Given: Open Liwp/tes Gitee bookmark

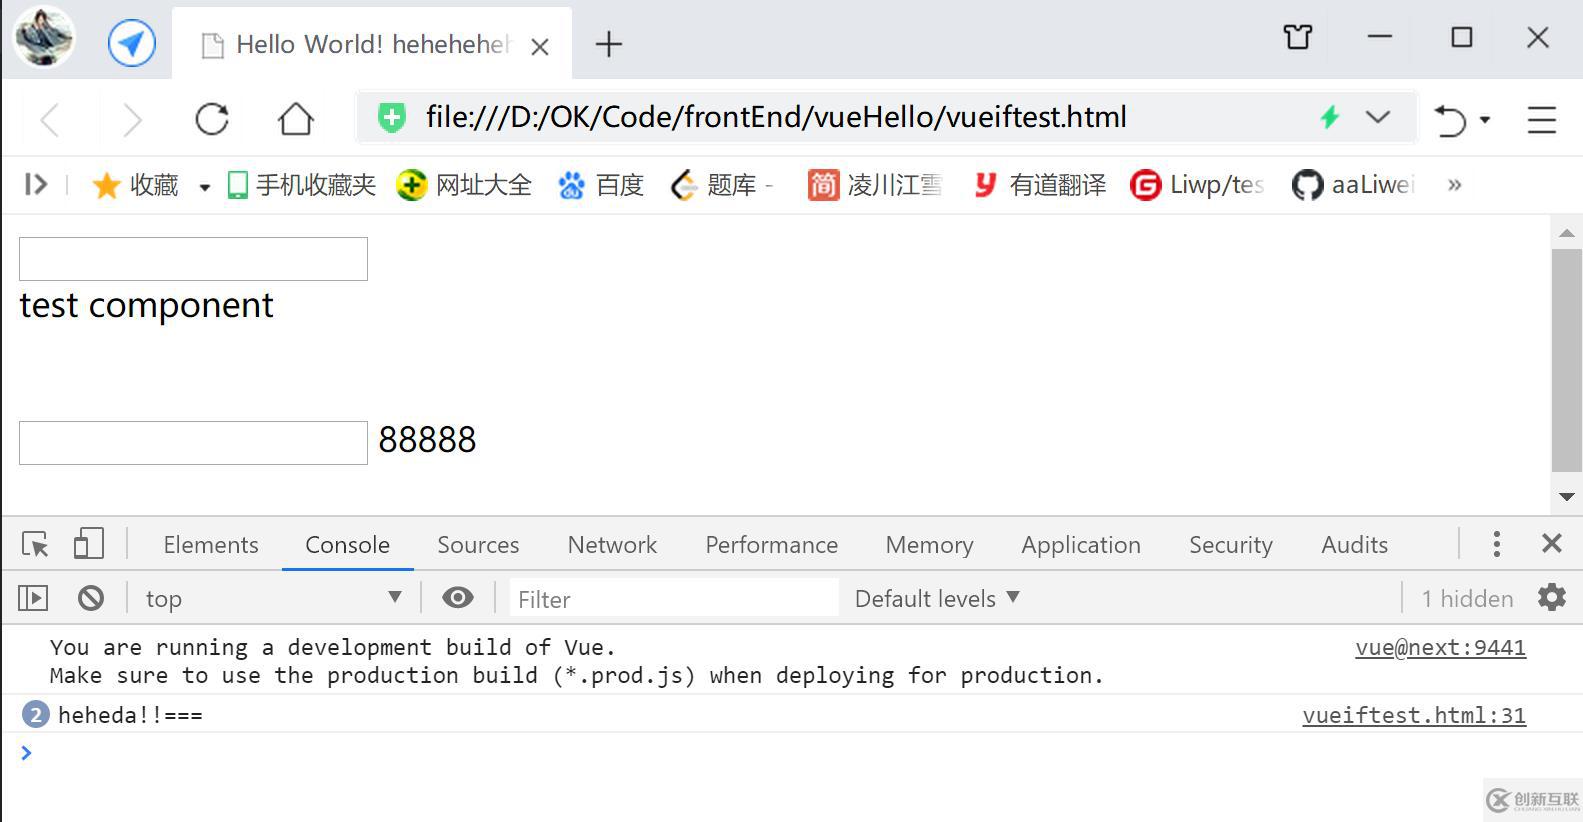Looking at the screenshot, I should point(1197,185).
